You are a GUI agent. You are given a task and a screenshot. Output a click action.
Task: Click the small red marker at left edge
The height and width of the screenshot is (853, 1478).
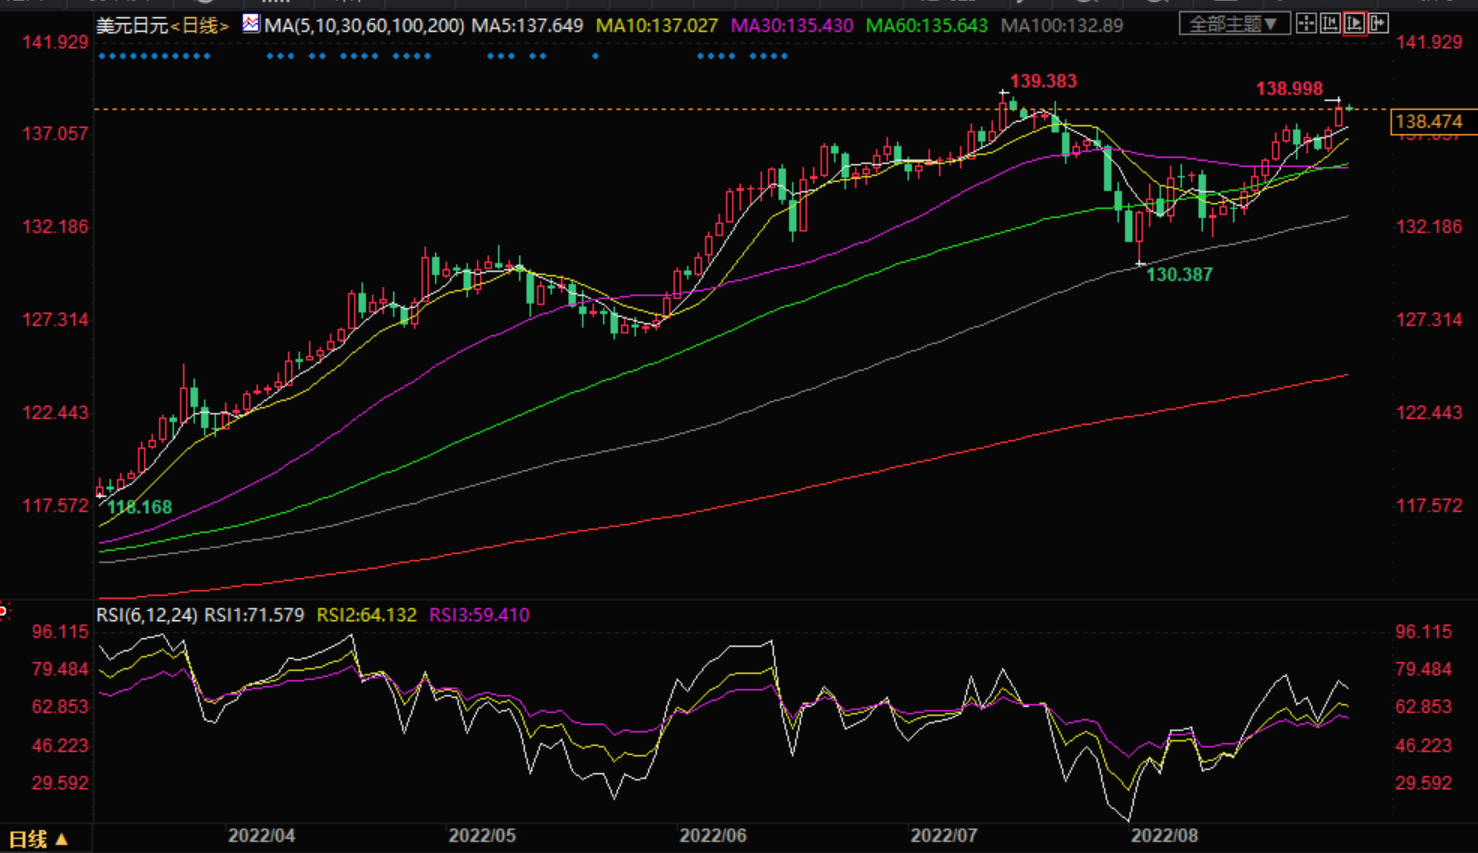coord(4,610)
